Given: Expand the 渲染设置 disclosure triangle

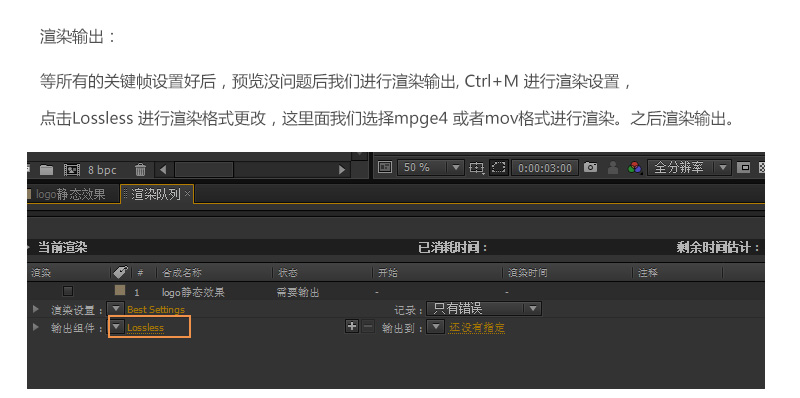Looking at the screenshot, I should tap(36, 309).
